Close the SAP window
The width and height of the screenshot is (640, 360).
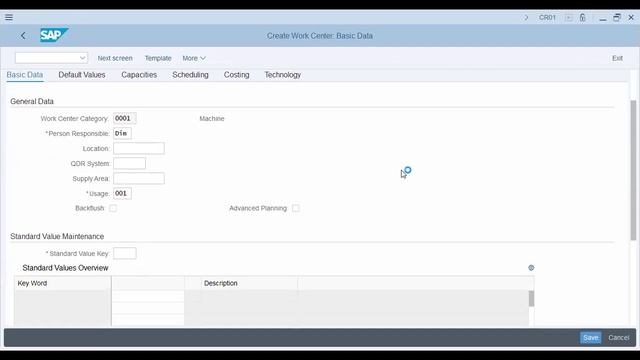point(631,18)
